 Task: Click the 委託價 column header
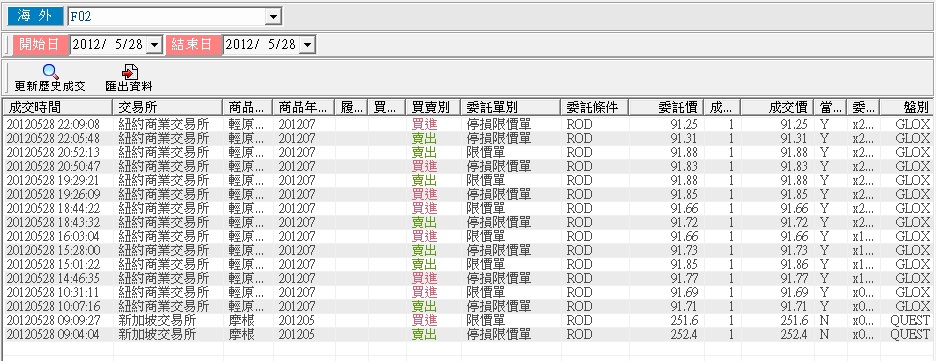(x=666, y=107)
